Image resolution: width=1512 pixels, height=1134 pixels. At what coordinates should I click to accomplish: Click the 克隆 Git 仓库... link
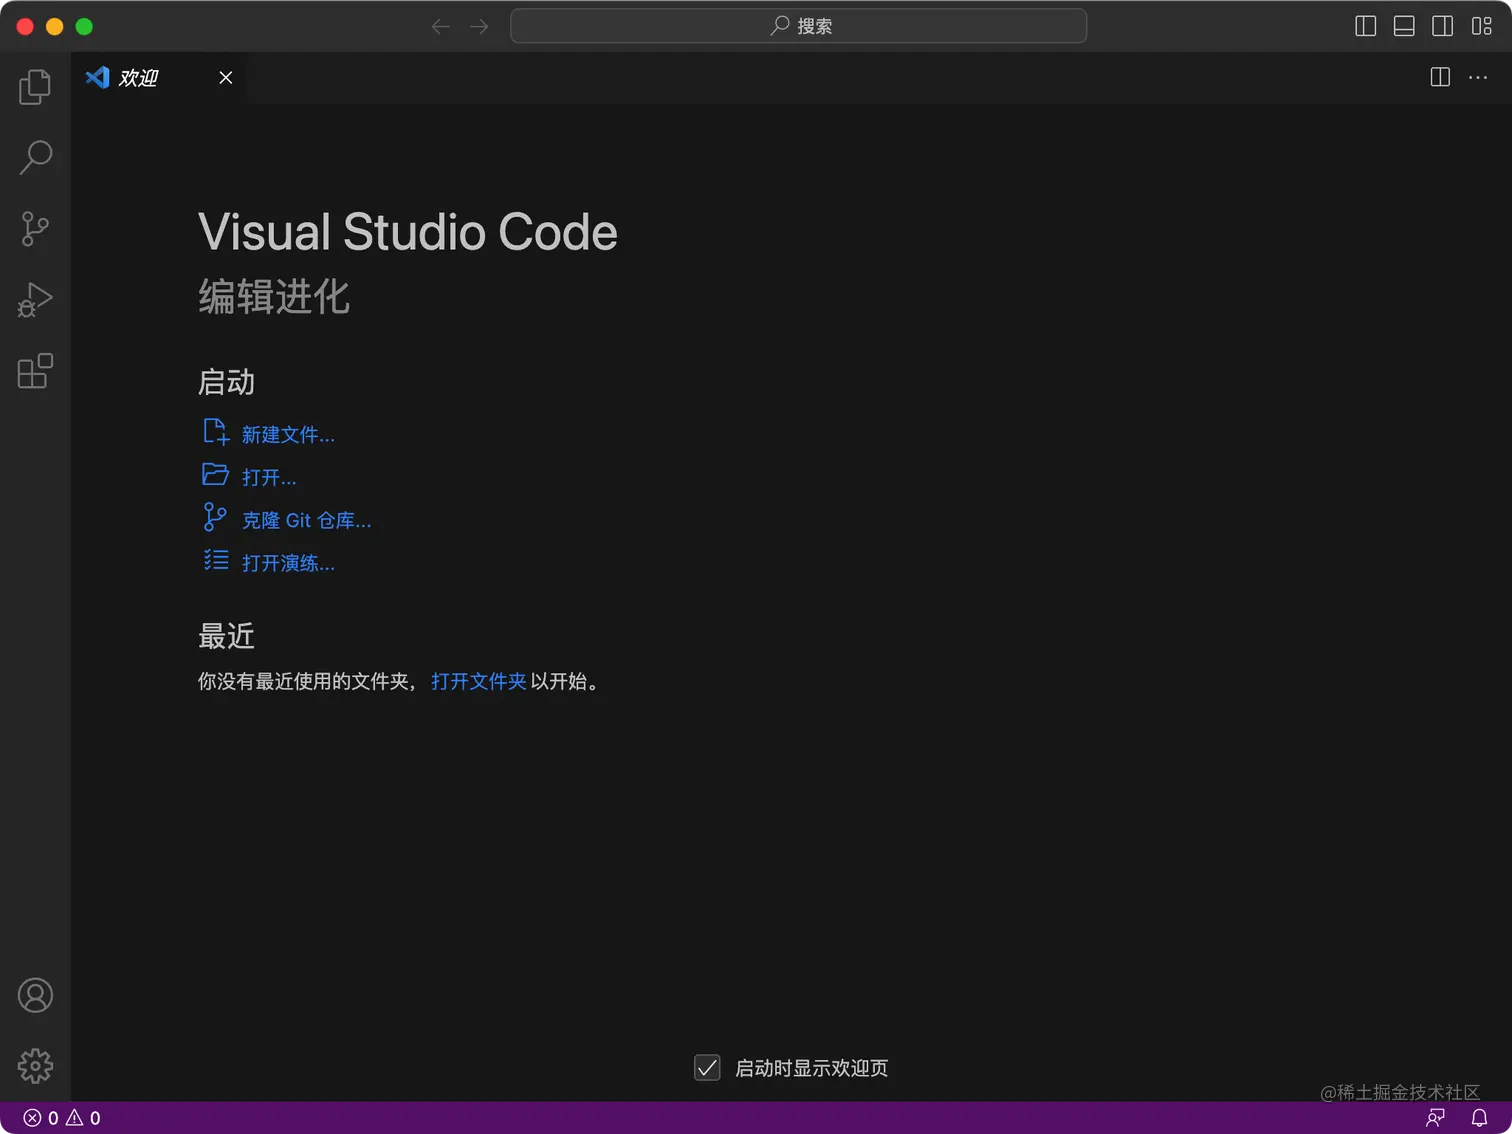[x=306, y=521]
